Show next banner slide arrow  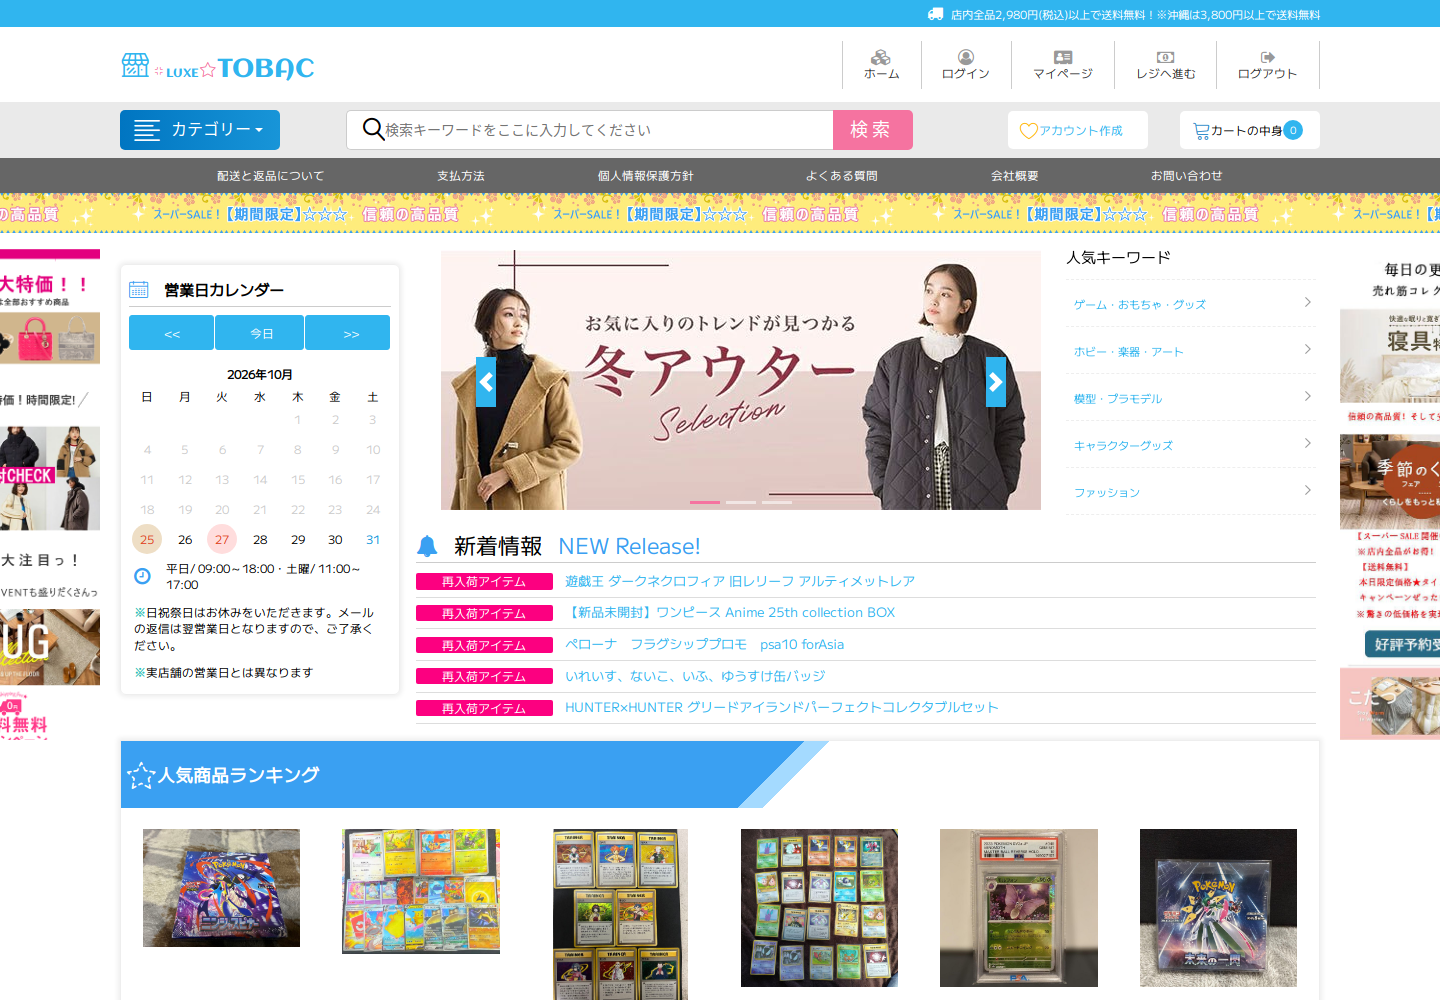[996, 382]
